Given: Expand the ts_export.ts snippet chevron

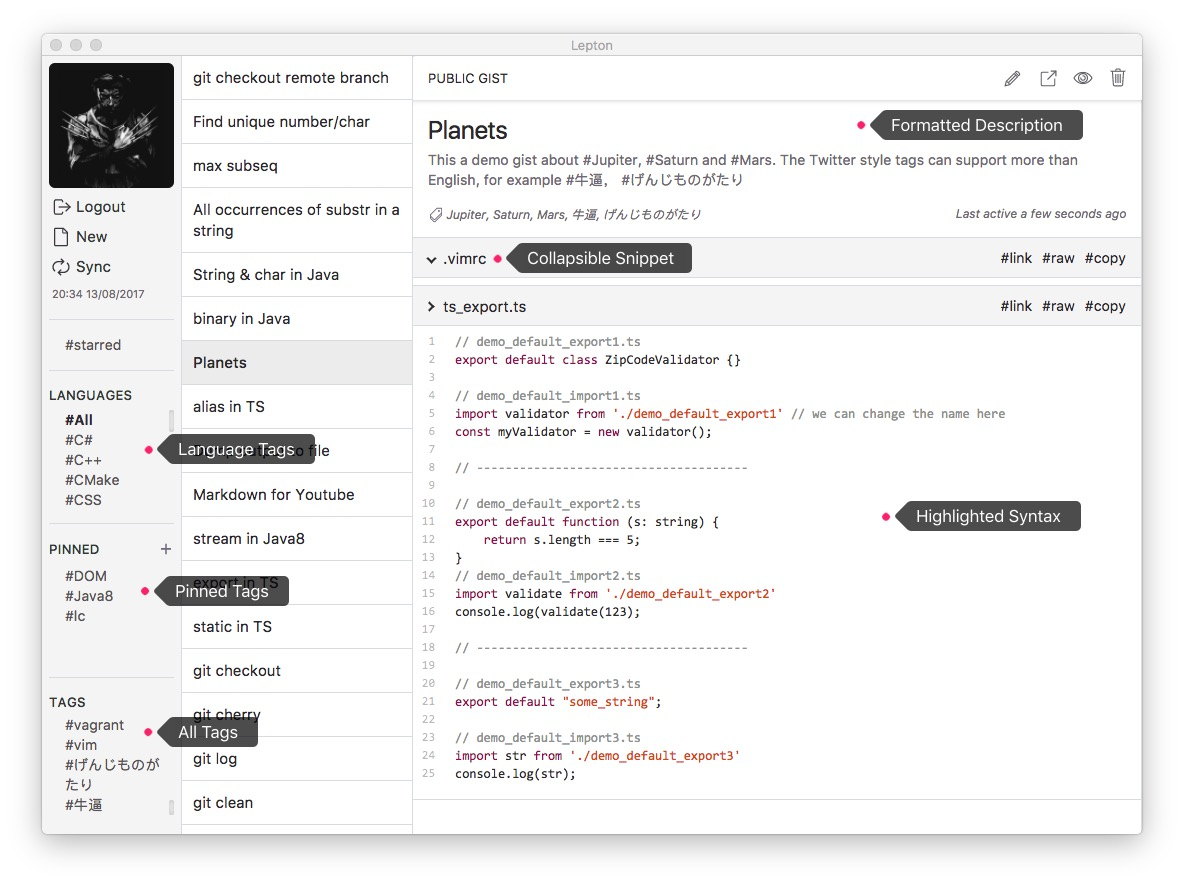Looking at the screenshot, I should click(431, 306).
